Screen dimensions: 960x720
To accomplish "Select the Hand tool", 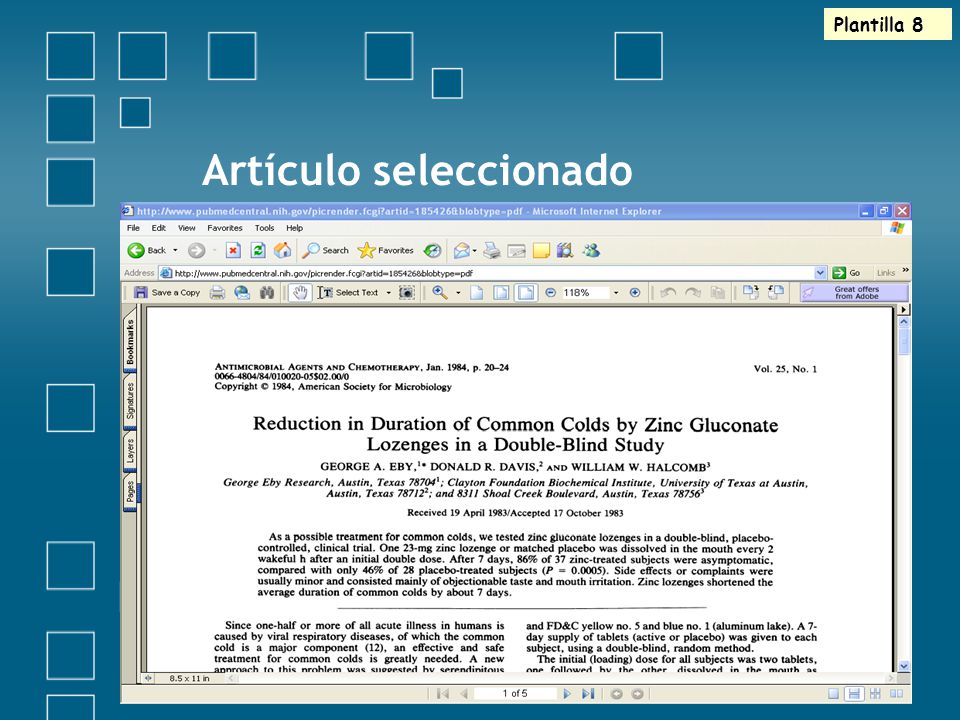I will [300, 293].
